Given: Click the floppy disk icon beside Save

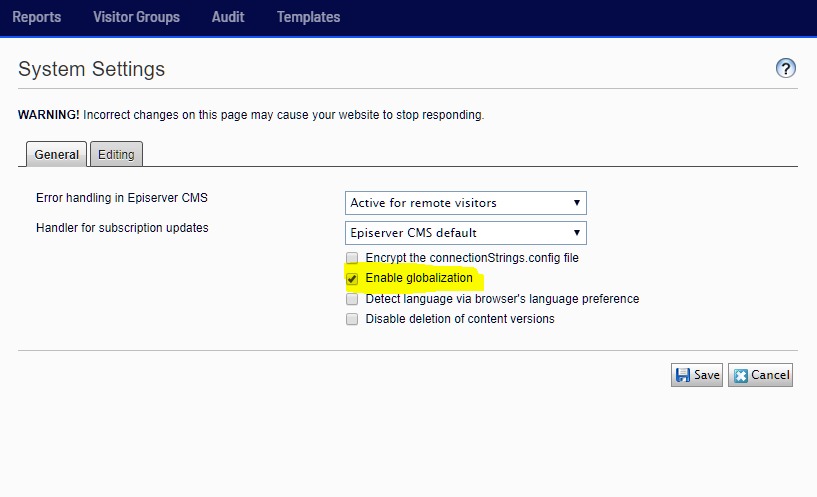Looking at the screenshot, I should click(x=683, y=375).
